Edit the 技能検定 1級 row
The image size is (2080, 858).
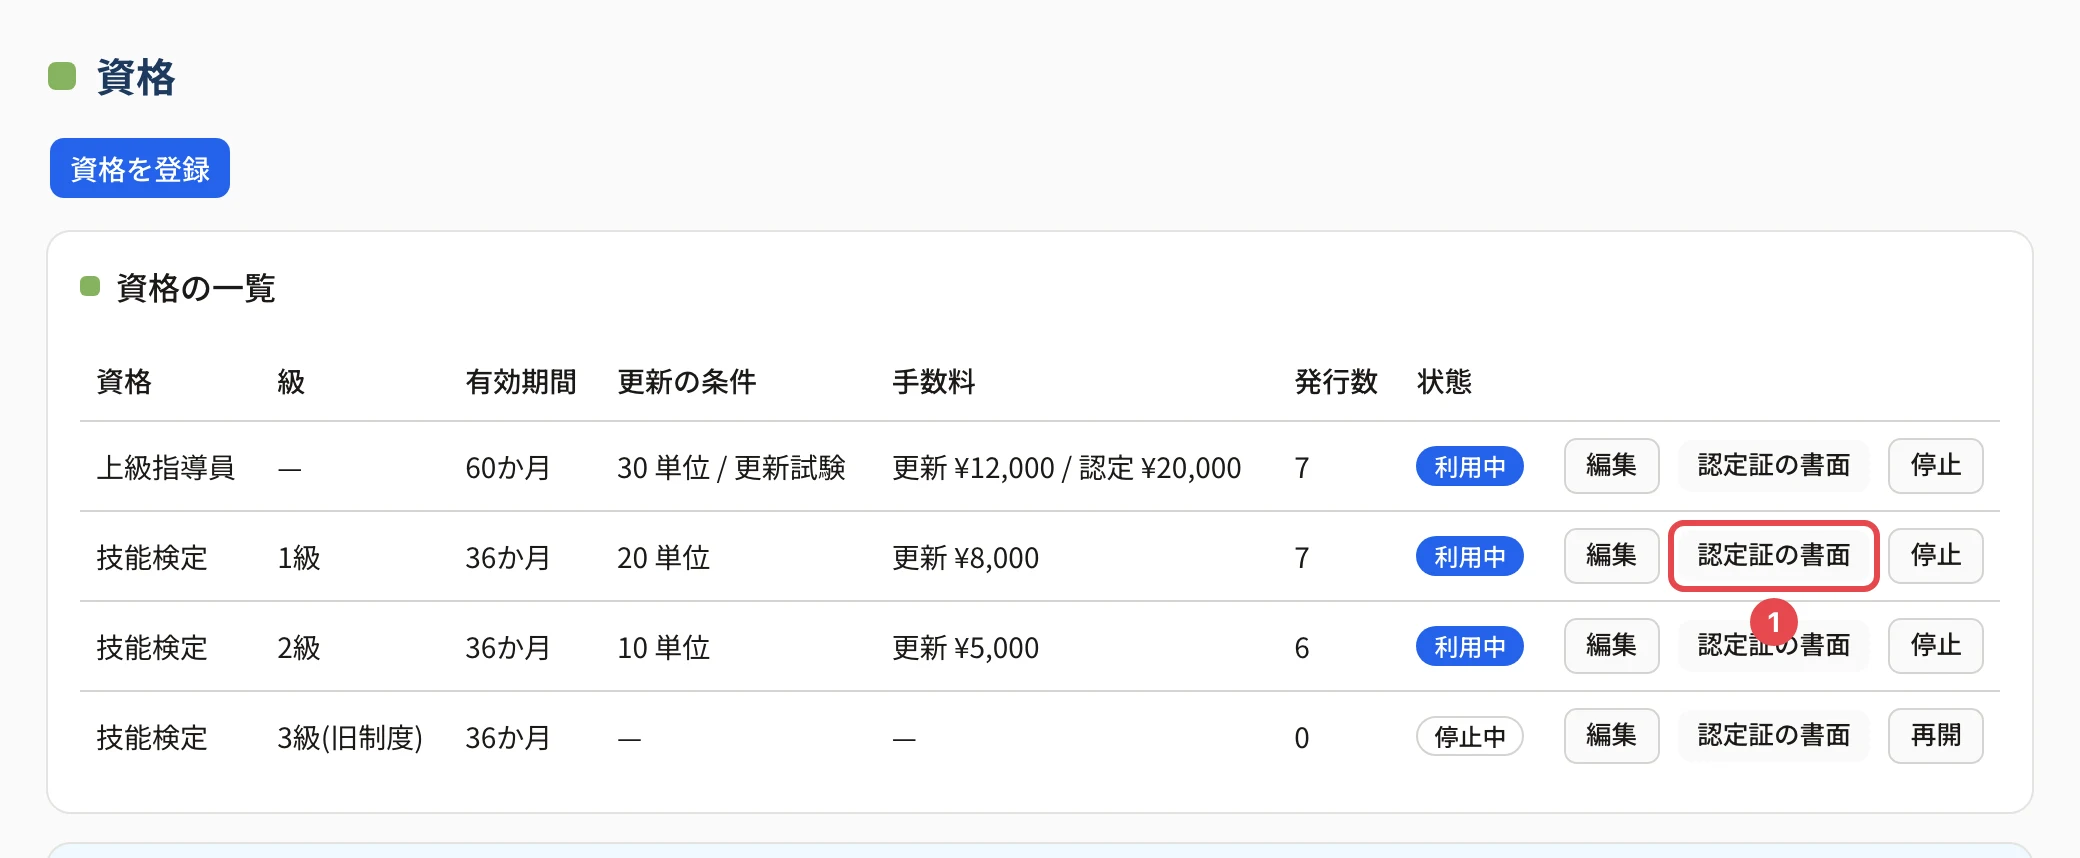coord(1611,556)
